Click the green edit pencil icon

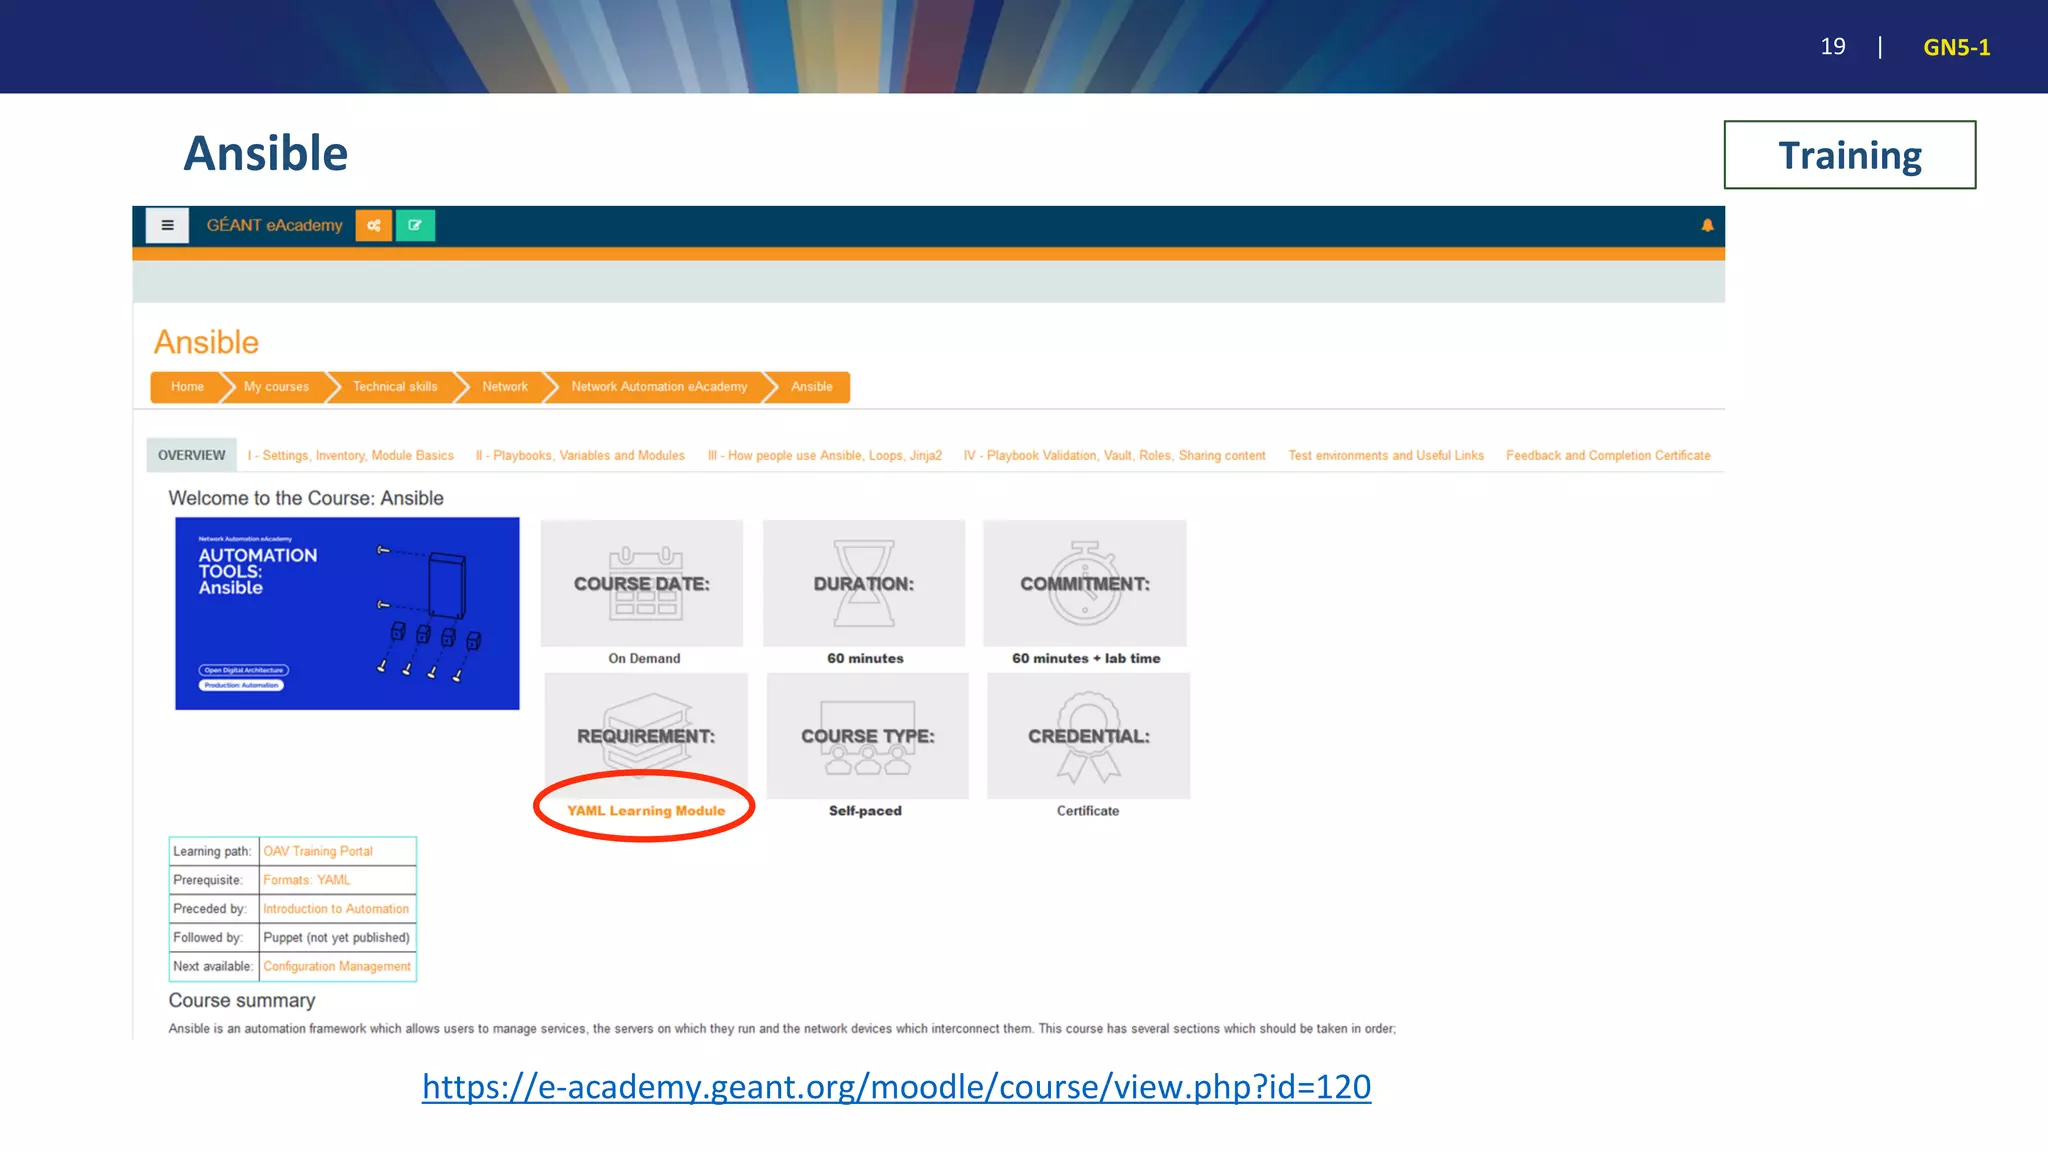(415, 226)
